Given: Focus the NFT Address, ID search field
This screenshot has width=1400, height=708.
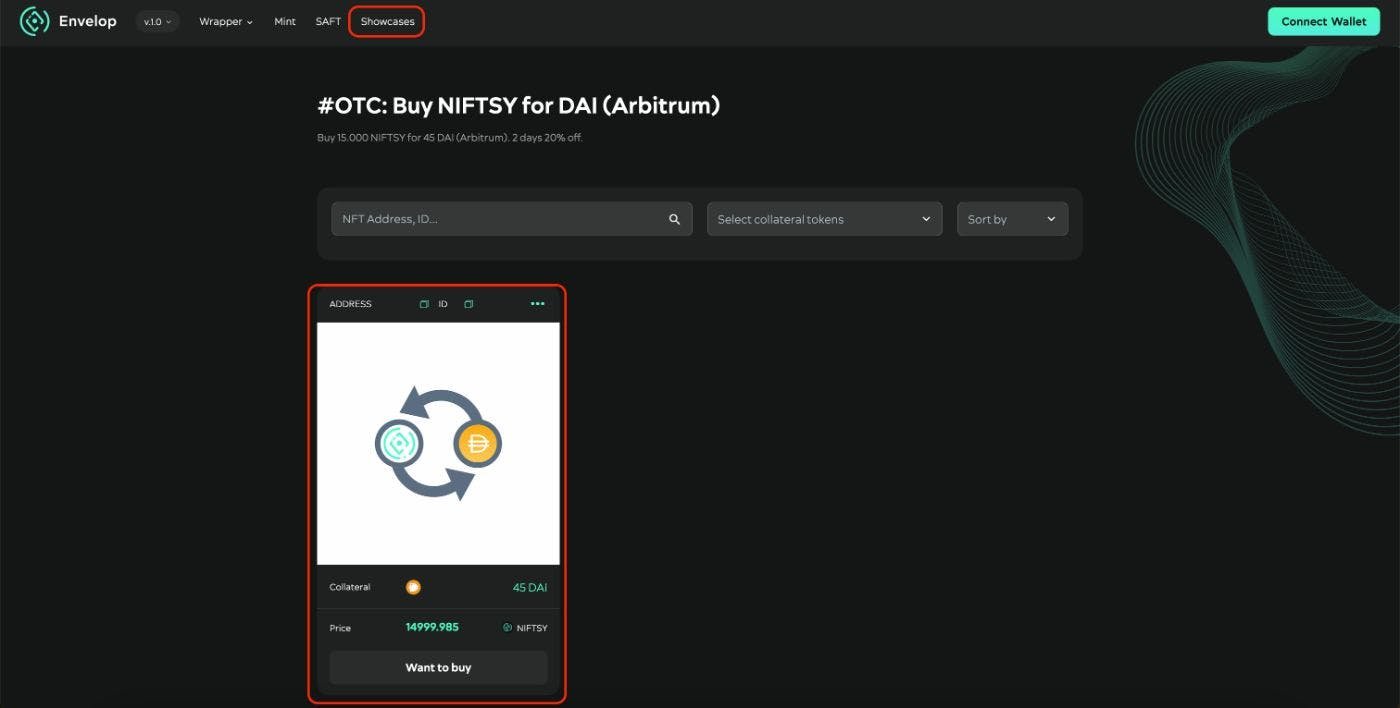Looking at the screenshot, I should point(512,219).
